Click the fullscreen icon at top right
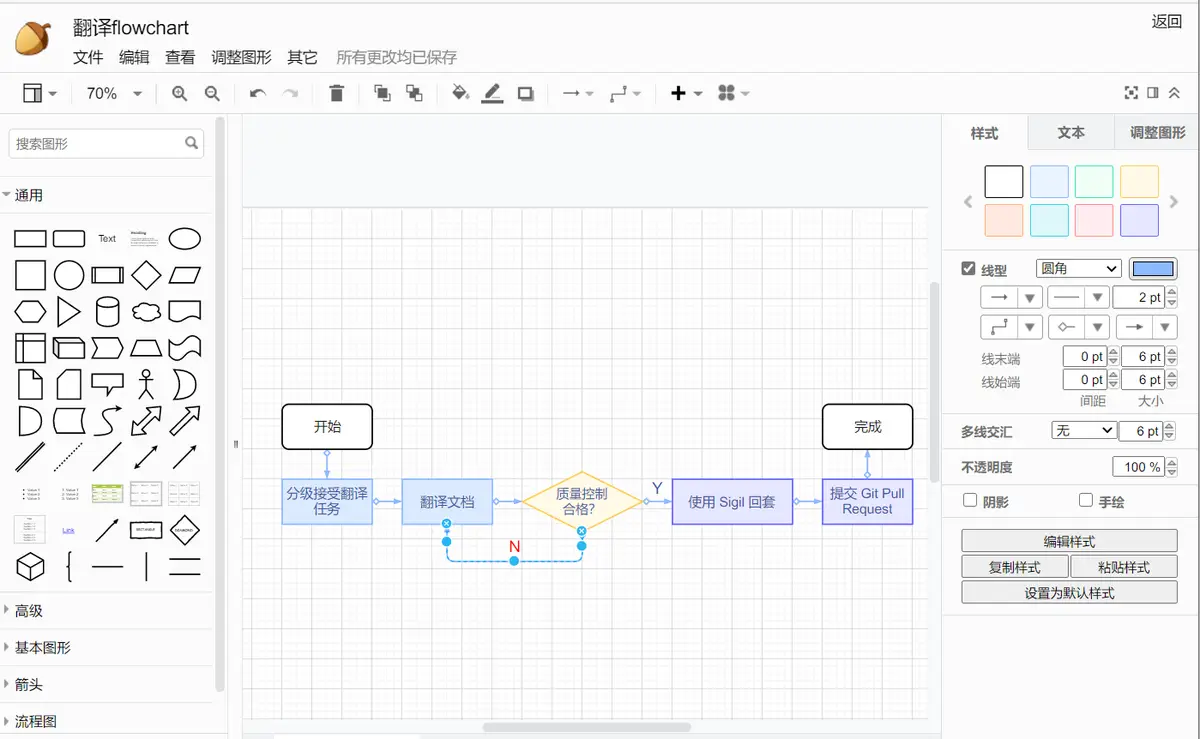This screenshot has width=1200, height=739. [x=1131, y=93]
